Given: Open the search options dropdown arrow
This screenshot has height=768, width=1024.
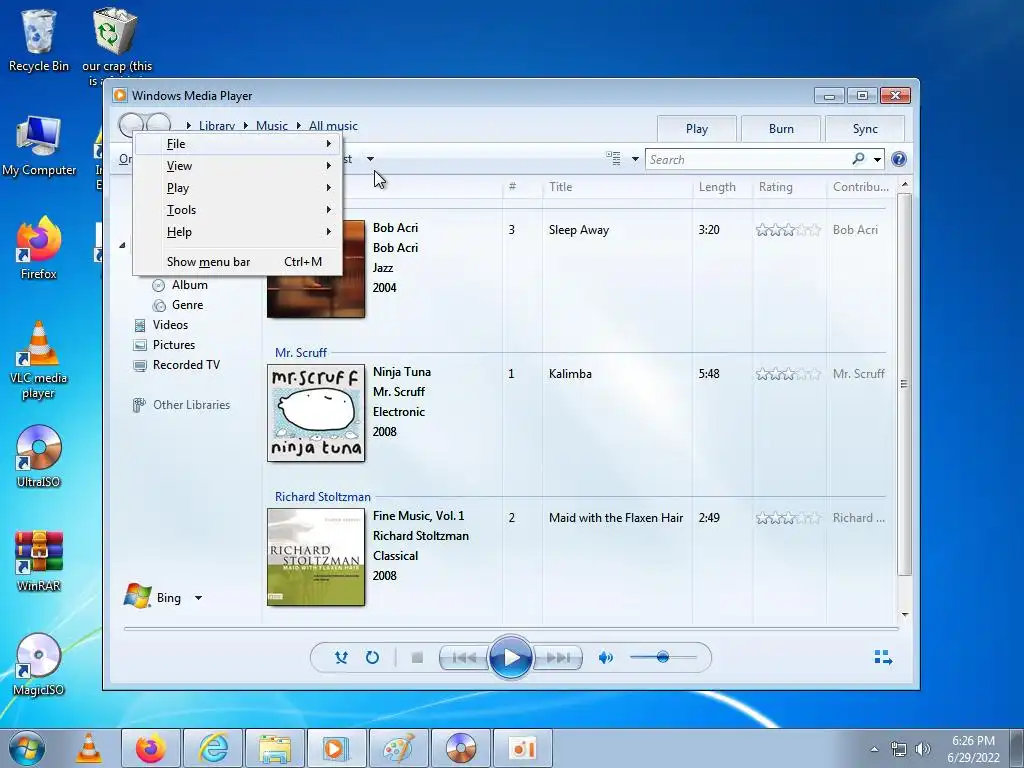Looking at the screenshot, I should coord(877,159).
